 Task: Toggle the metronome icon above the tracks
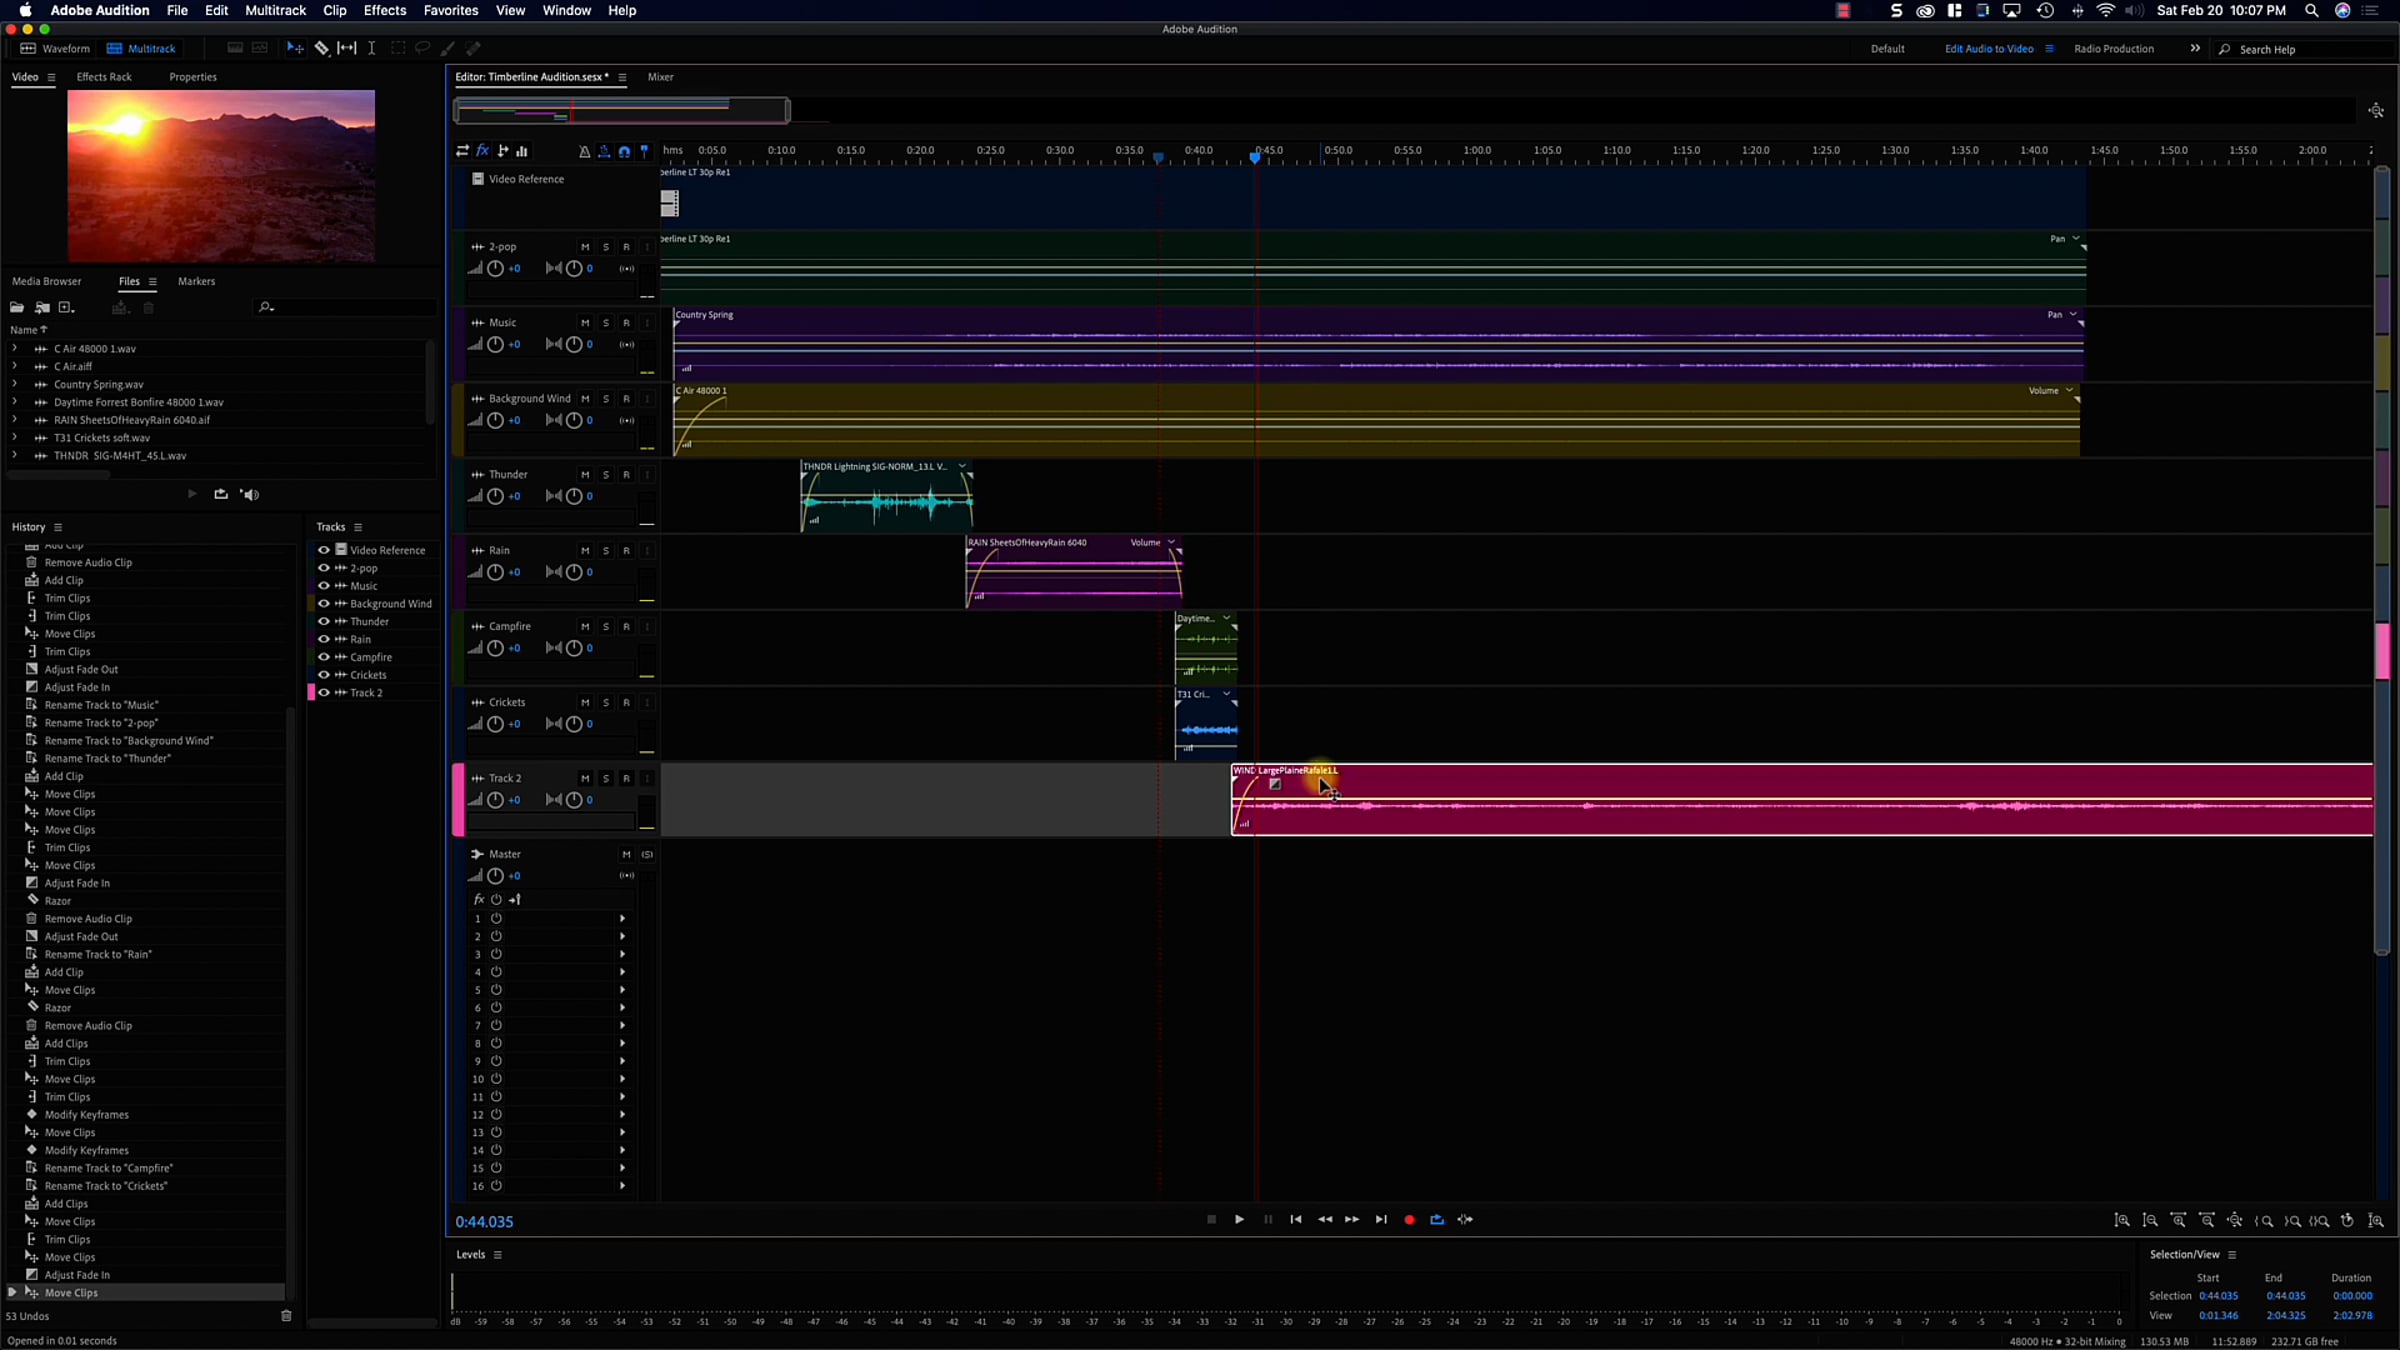[584, 151]
